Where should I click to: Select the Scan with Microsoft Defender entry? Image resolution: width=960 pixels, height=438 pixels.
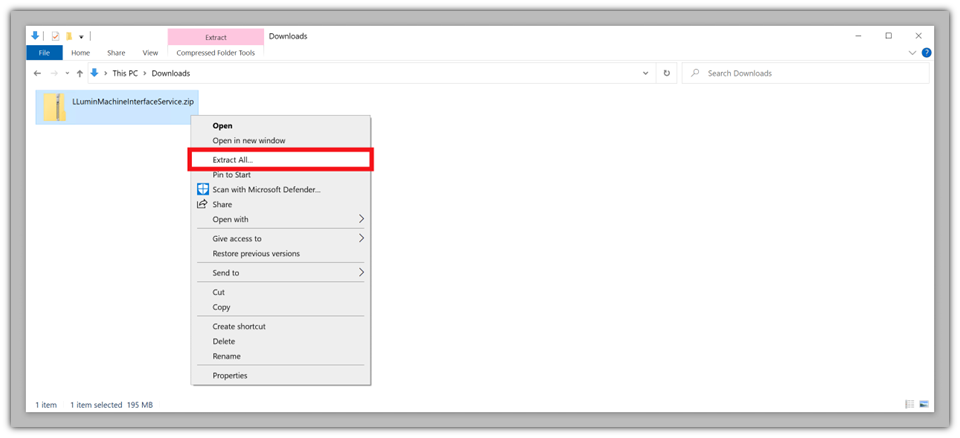tap(266, 189)
